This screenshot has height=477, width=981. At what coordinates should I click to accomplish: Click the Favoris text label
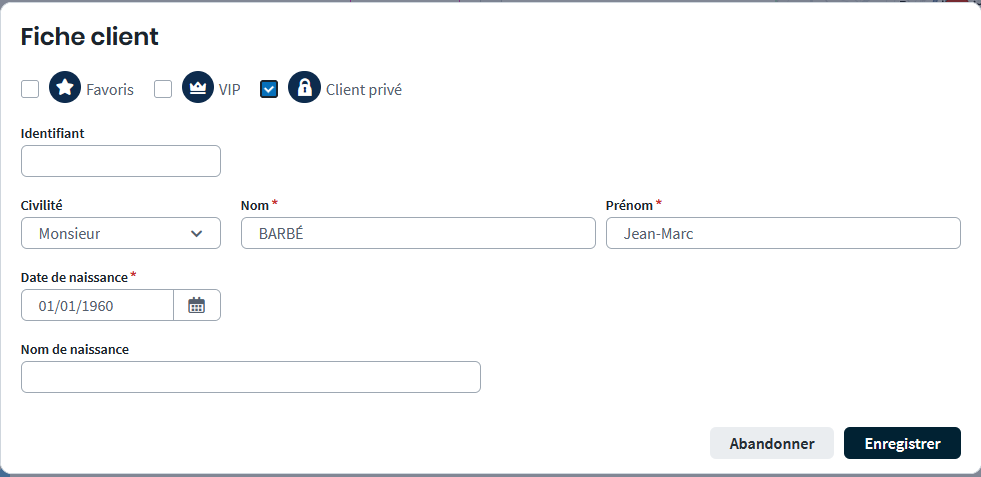click(x=110, y=89)
